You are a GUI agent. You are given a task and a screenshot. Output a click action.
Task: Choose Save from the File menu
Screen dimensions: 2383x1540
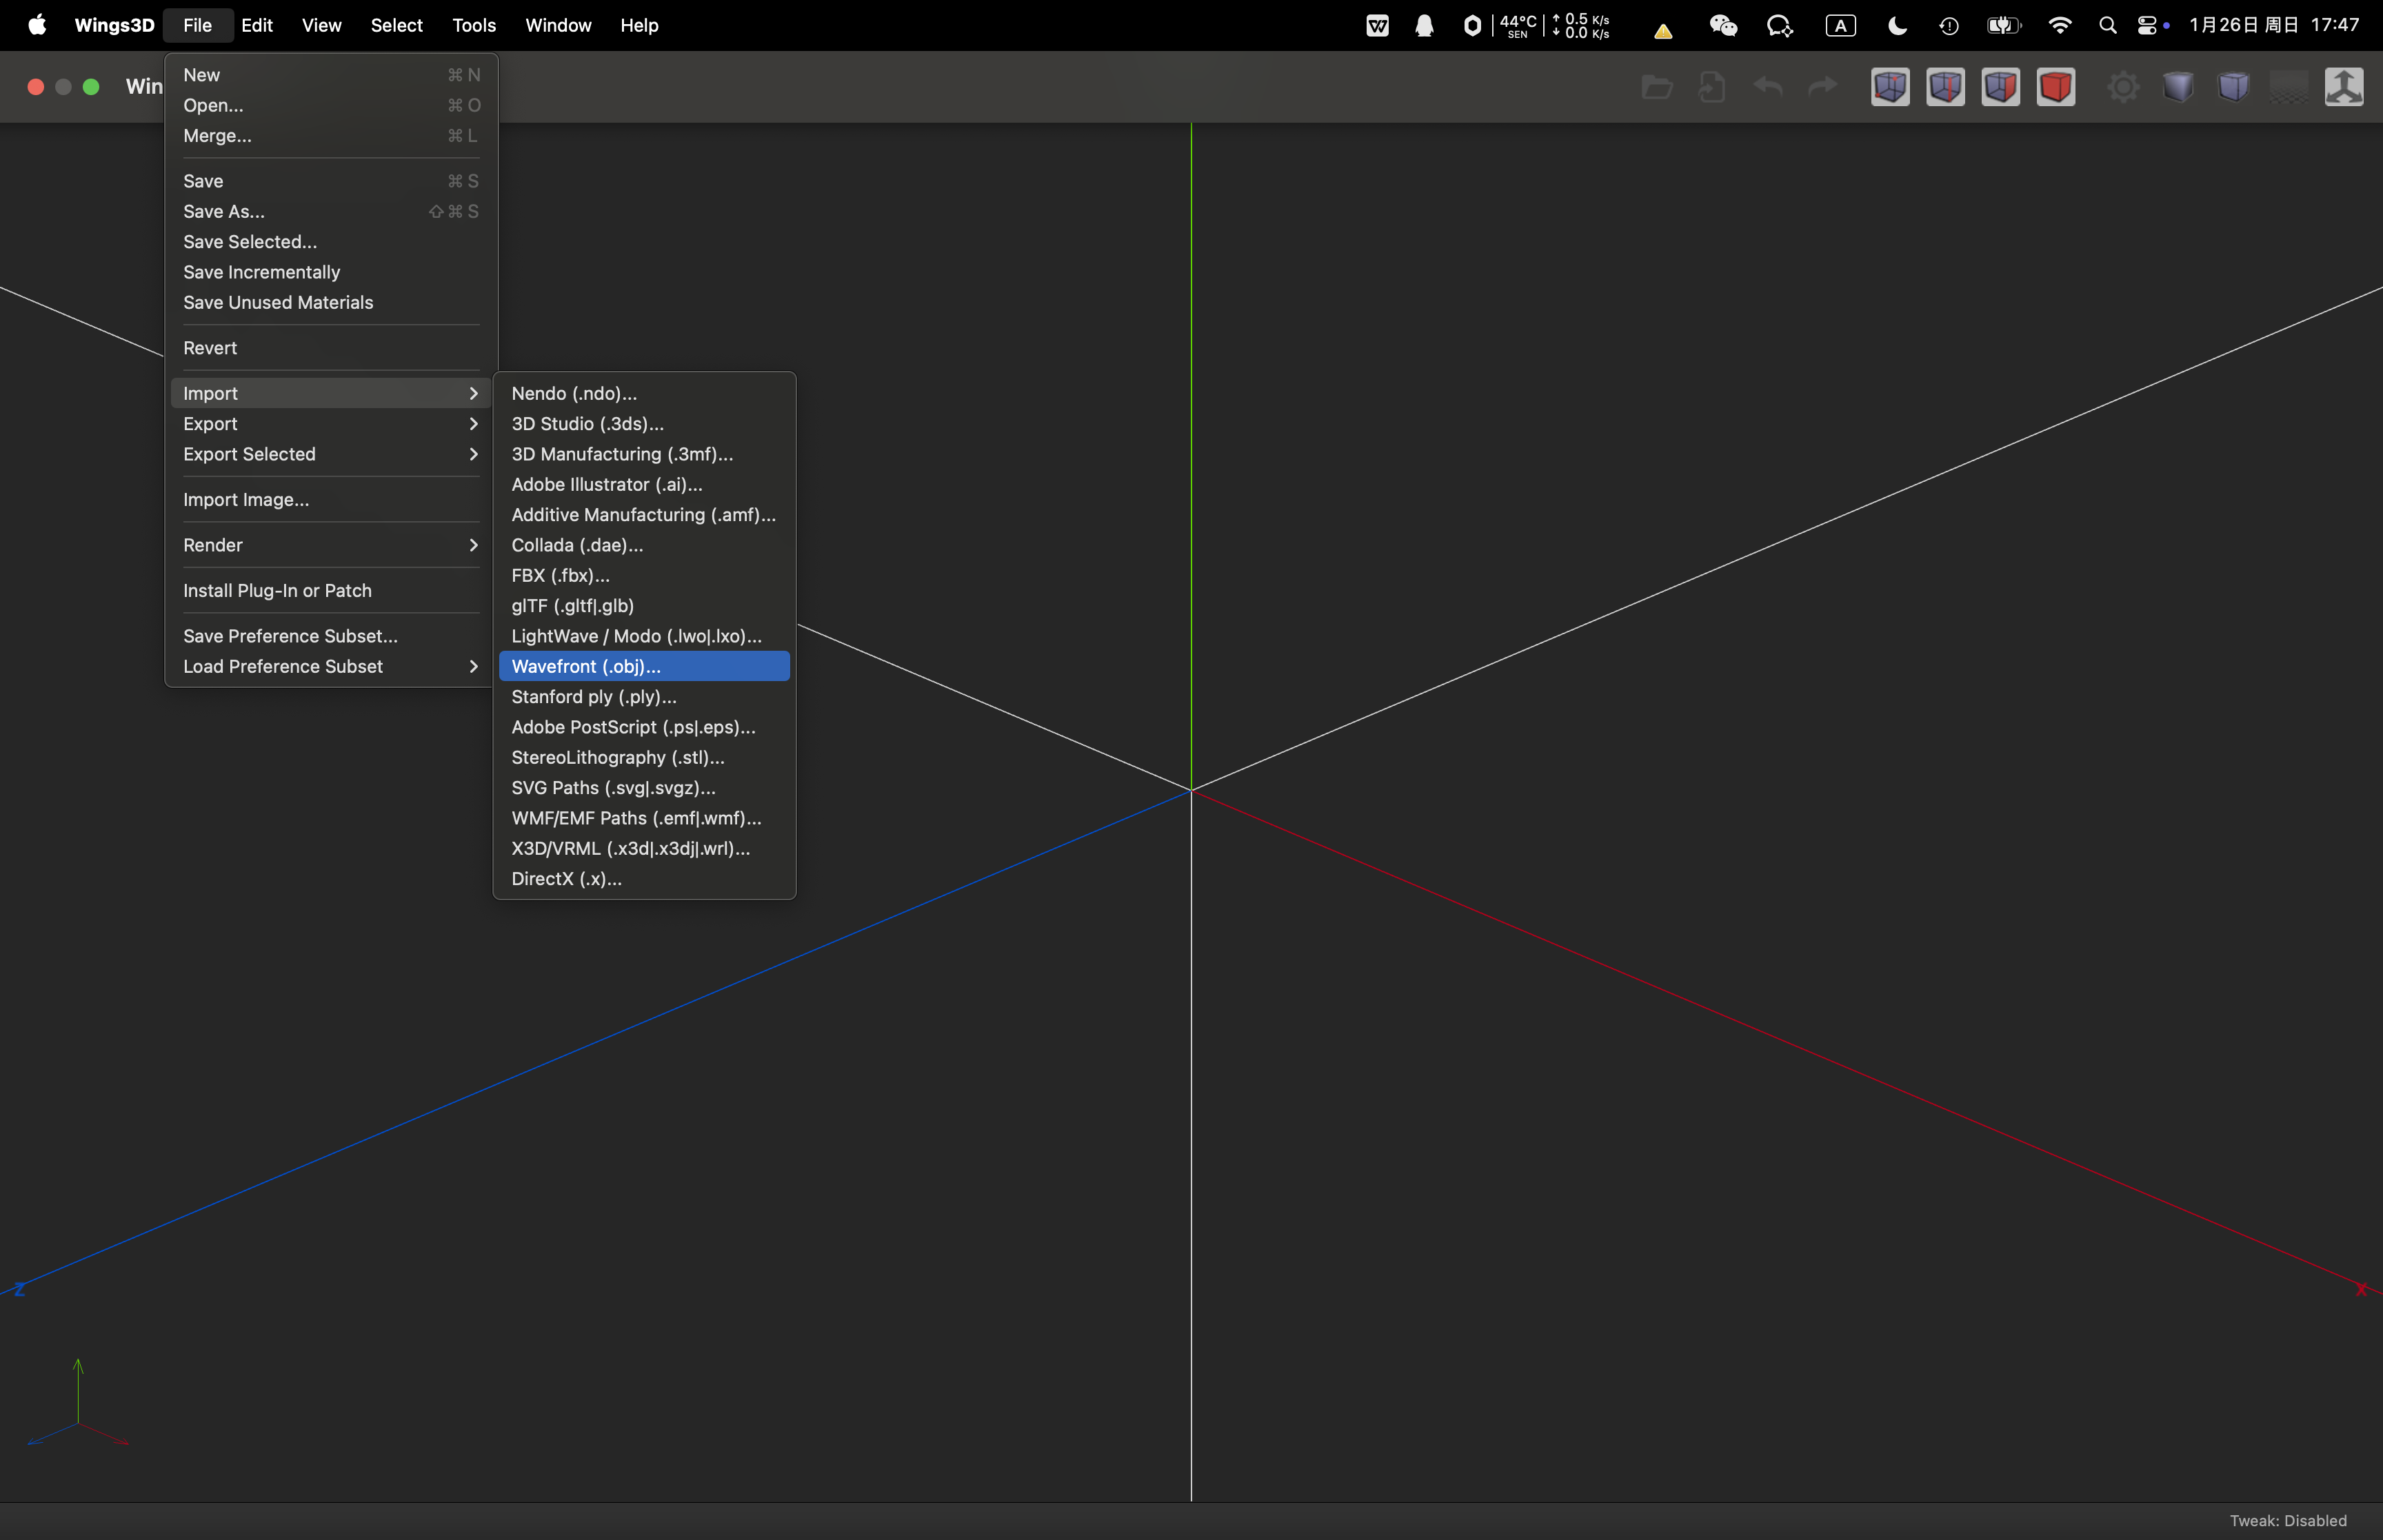(x=331, y=181)
